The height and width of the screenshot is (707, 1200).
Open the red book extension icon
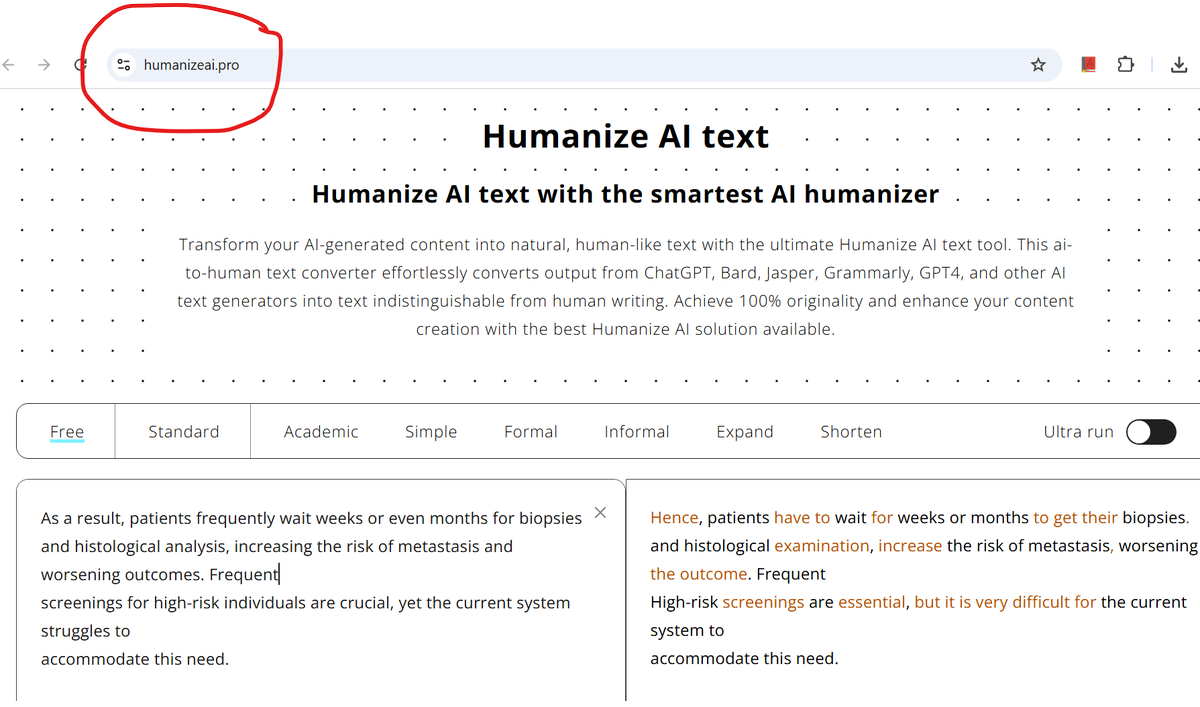(1089, 65)
